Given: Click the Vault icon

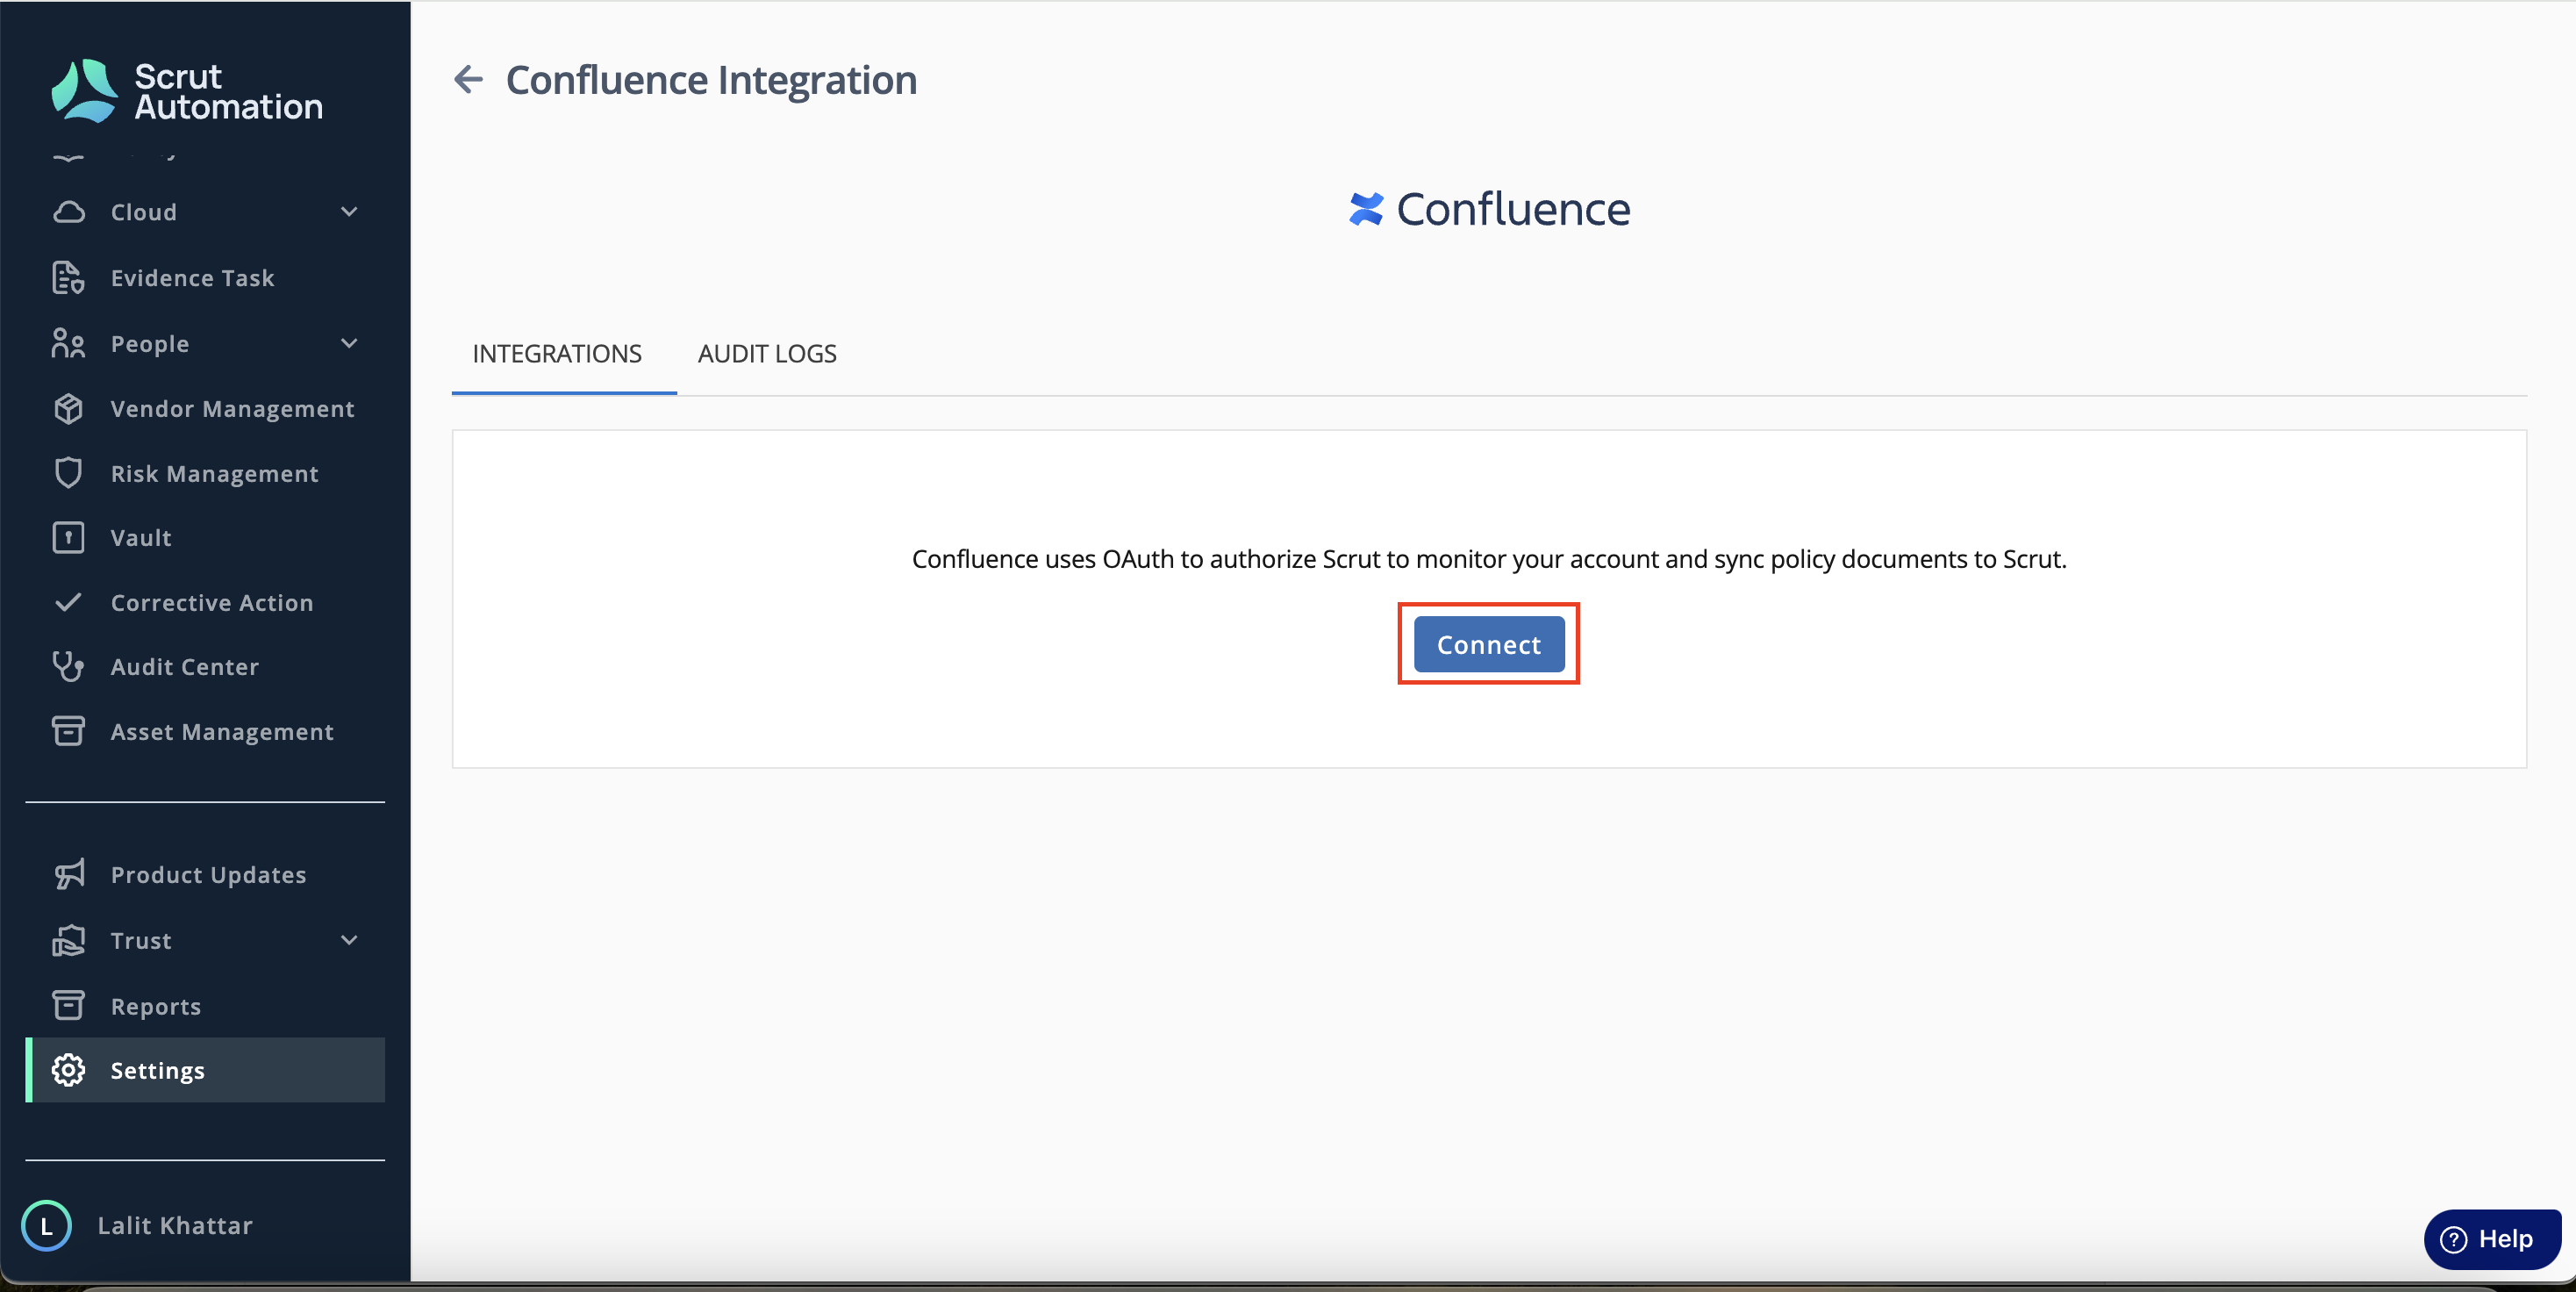Looking at the screenshot, I should 68,537.
